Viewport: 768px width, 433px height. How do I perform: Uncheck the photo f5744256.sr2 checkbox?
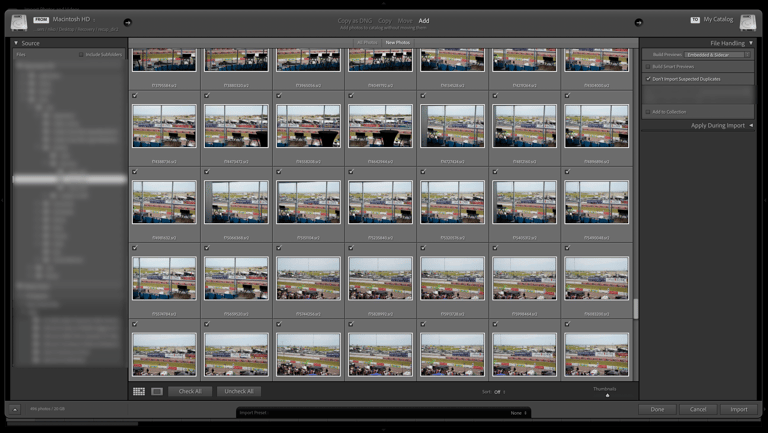(279, 248)
